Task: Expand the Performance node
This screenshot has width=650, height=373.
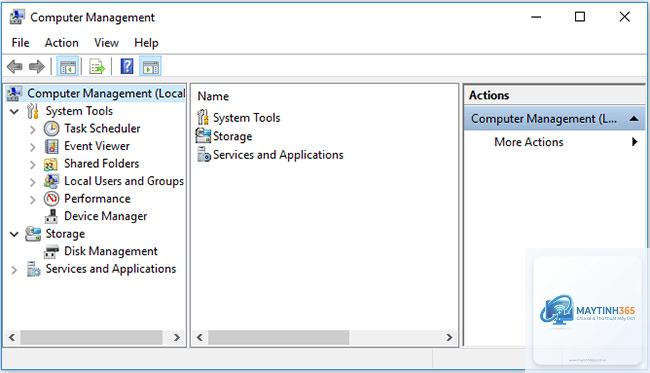Action: pyautogui.click(x=33, y=200)
